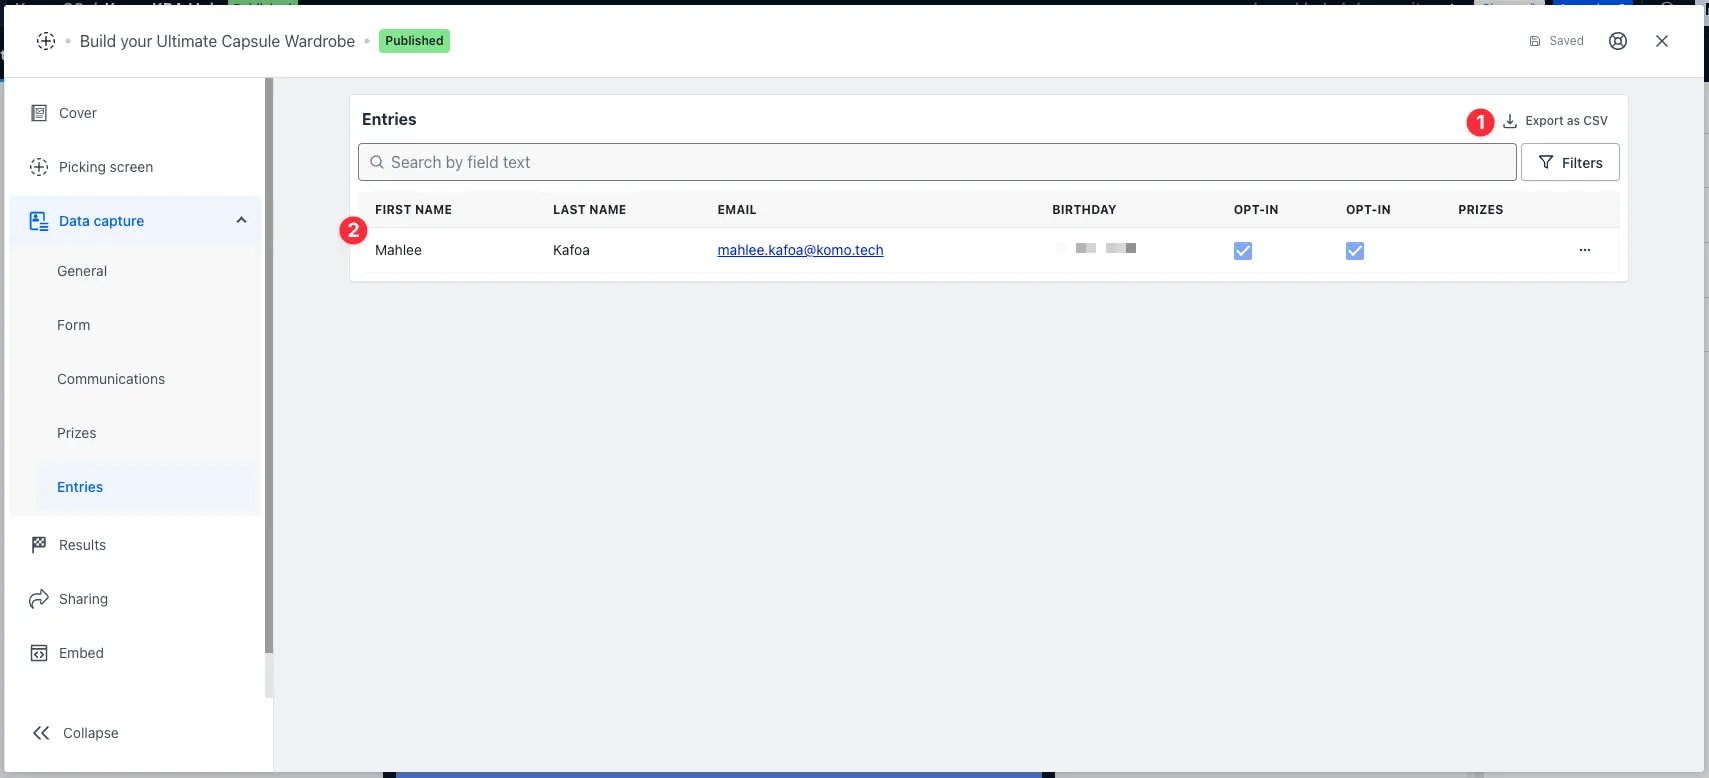This screenshot has height=778, width=1709.
Task: Open the Filters button
Action: tap(1570, 162)
